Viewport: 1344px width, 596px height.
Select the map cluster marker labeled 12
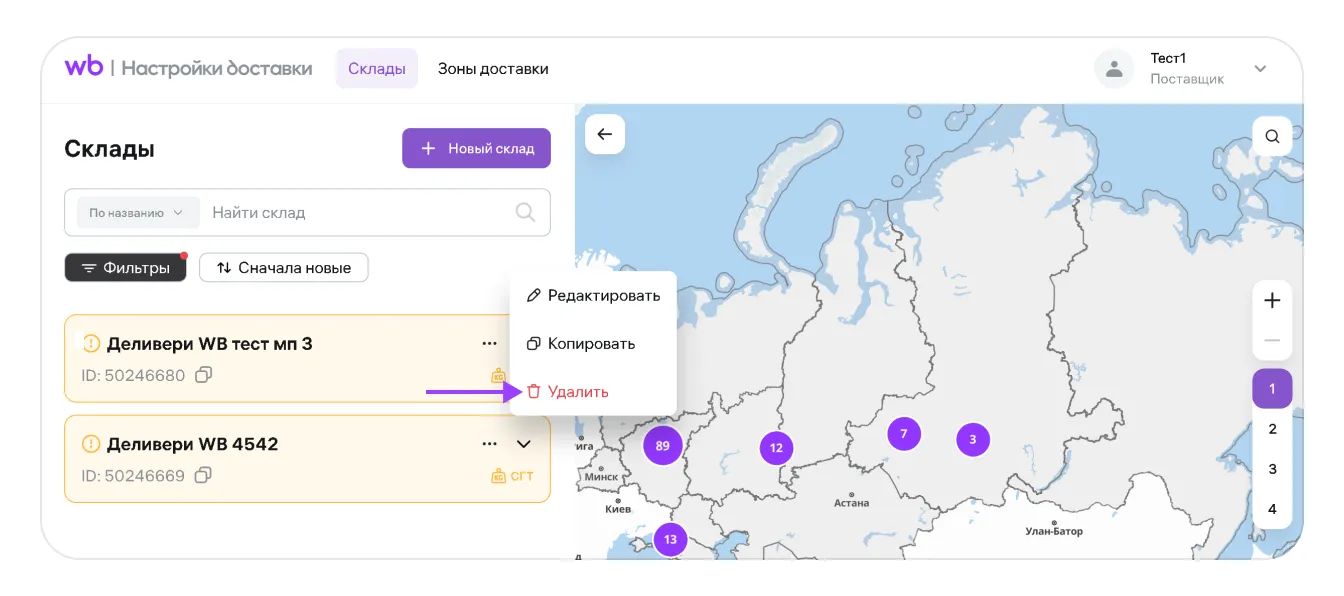[776, 448]
